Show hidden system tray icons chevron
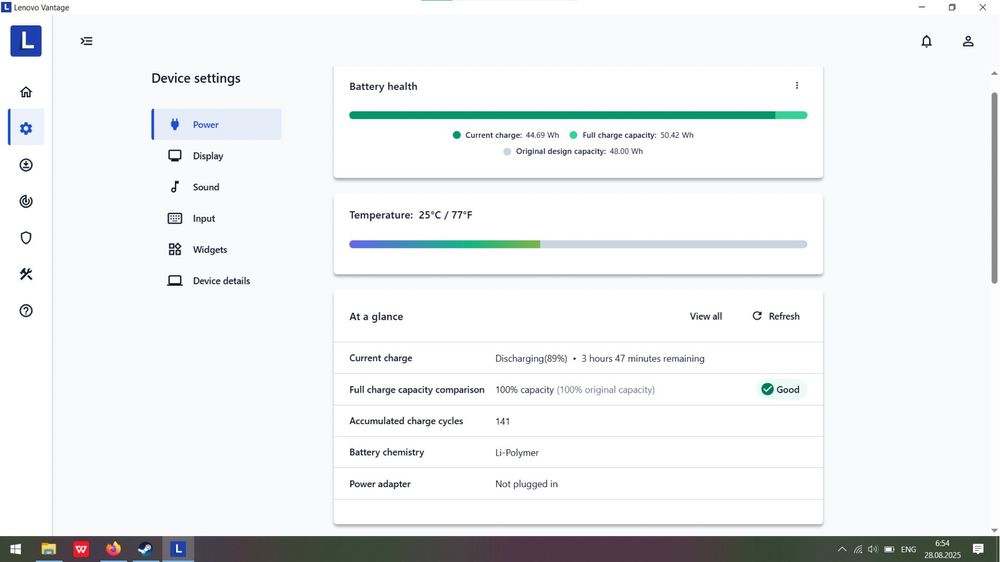 [842, 549]
